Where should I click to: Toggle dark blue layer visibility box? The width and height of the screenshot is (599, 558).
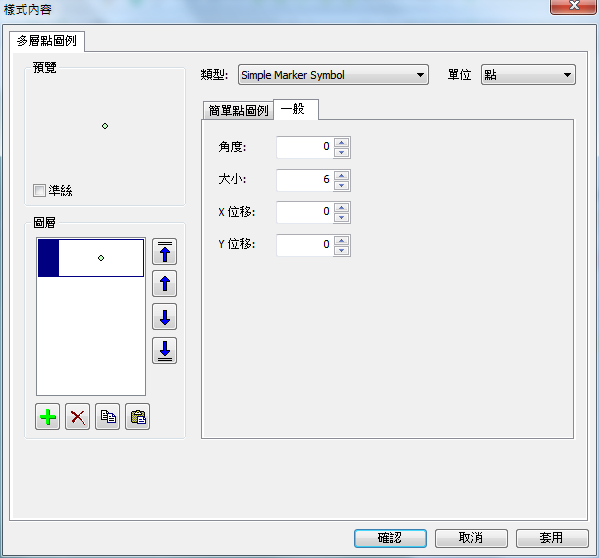49,258
